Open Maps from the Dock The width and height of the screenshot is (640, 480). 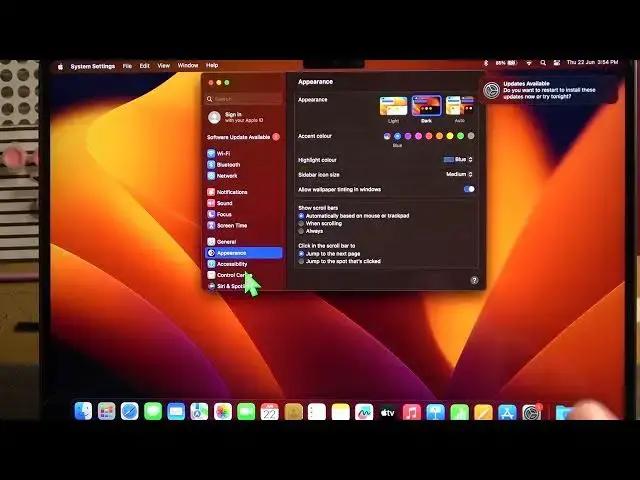coord(199,411)
